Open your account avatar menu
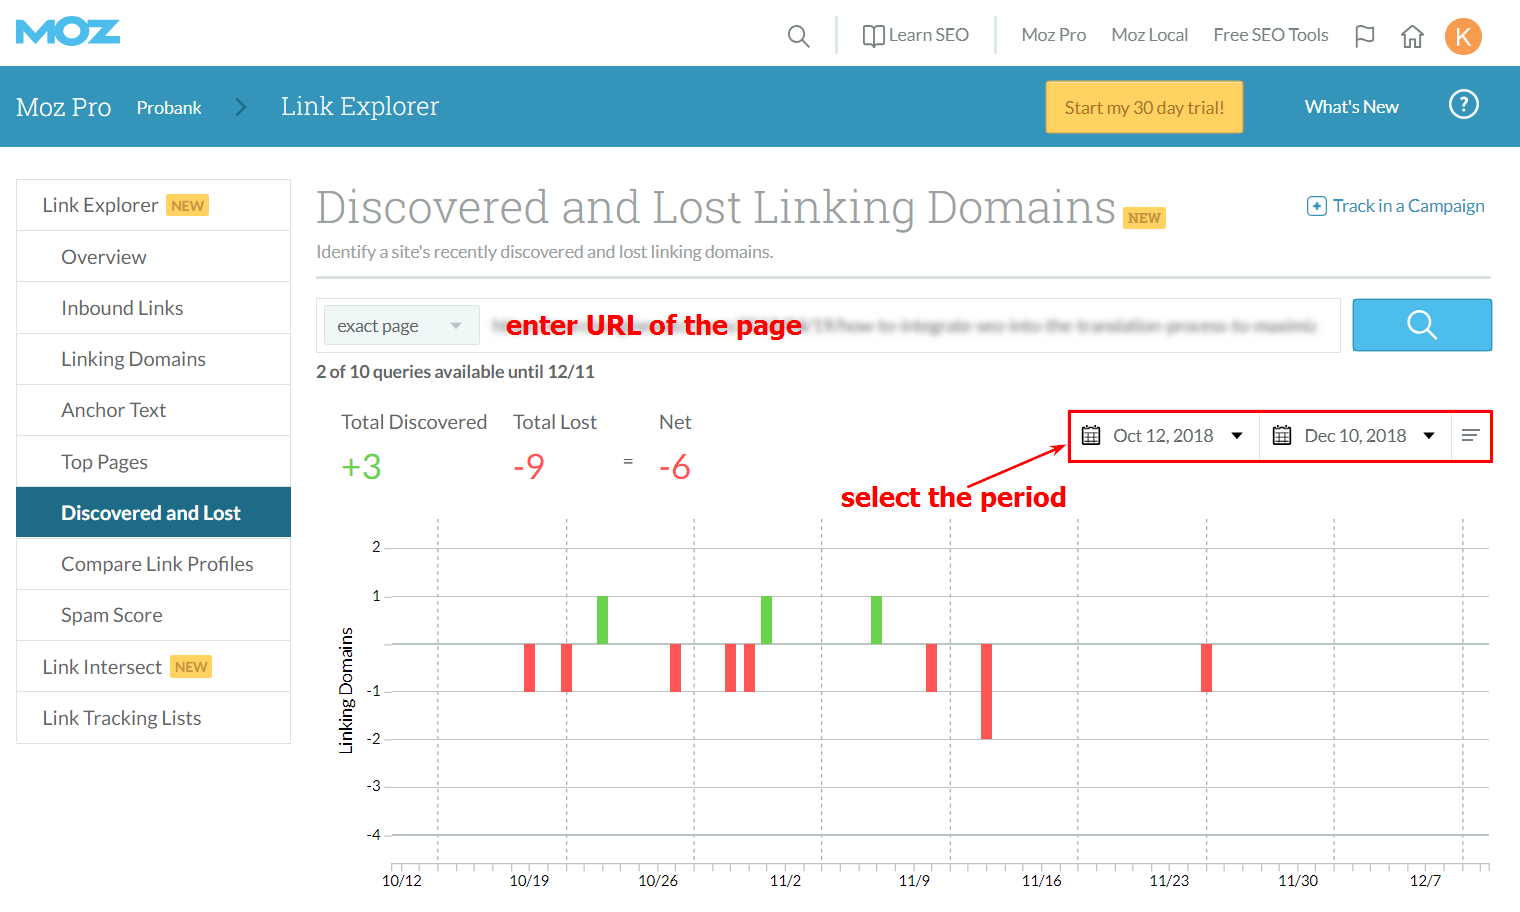This screenshot has width=1520, height=912. [1463, 35]
